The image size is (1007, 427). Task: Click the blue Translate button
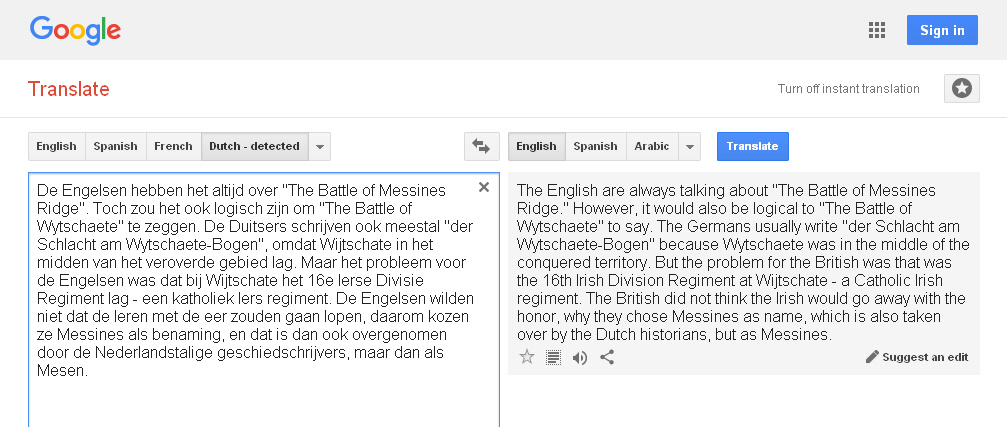click(x=753, y=146)
